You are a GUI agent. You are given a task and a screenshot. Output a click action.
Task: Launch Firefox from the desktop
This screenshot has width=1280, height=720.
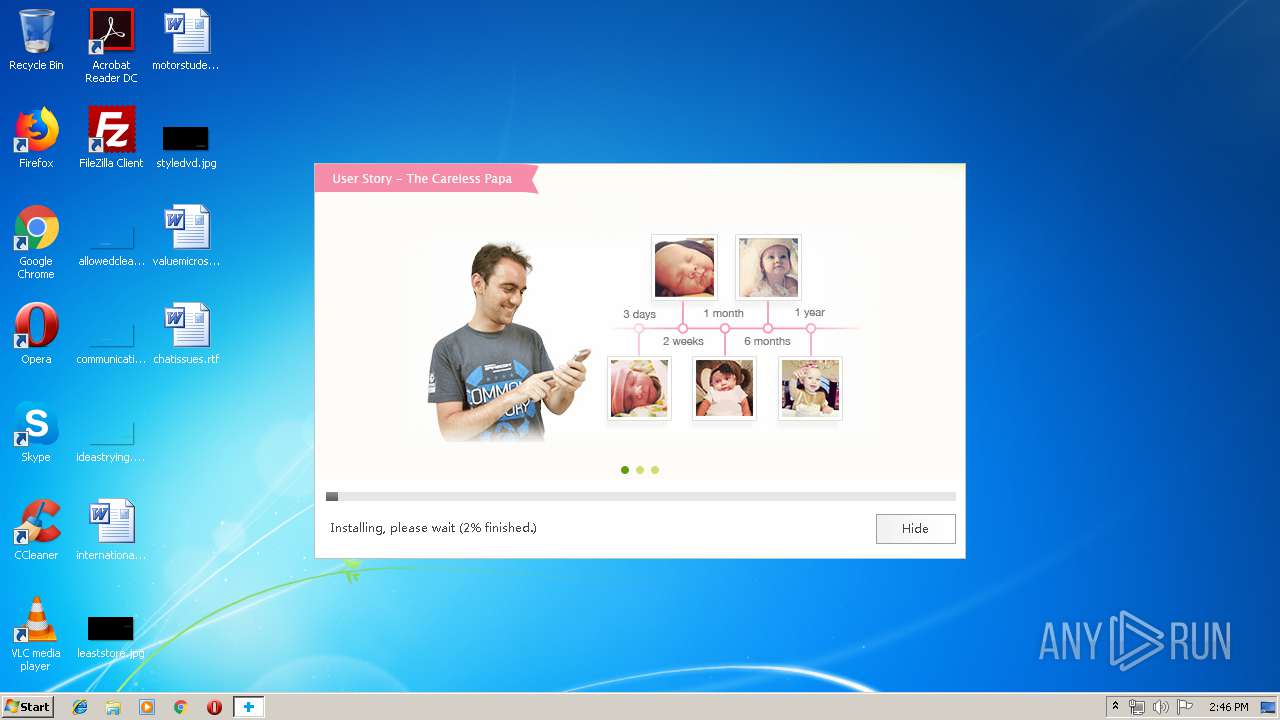point(36,138)
